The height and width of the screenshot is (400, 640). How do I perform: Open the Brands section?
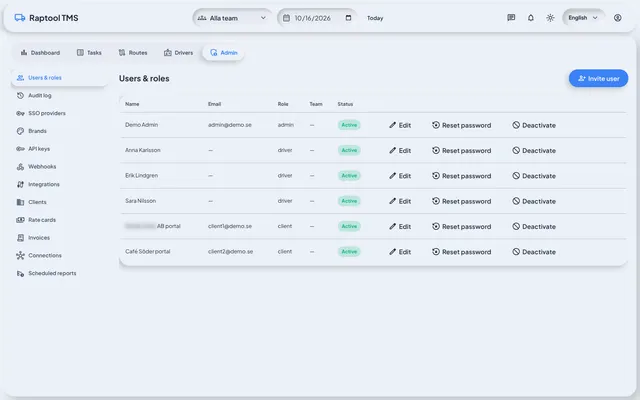[60, 131]
